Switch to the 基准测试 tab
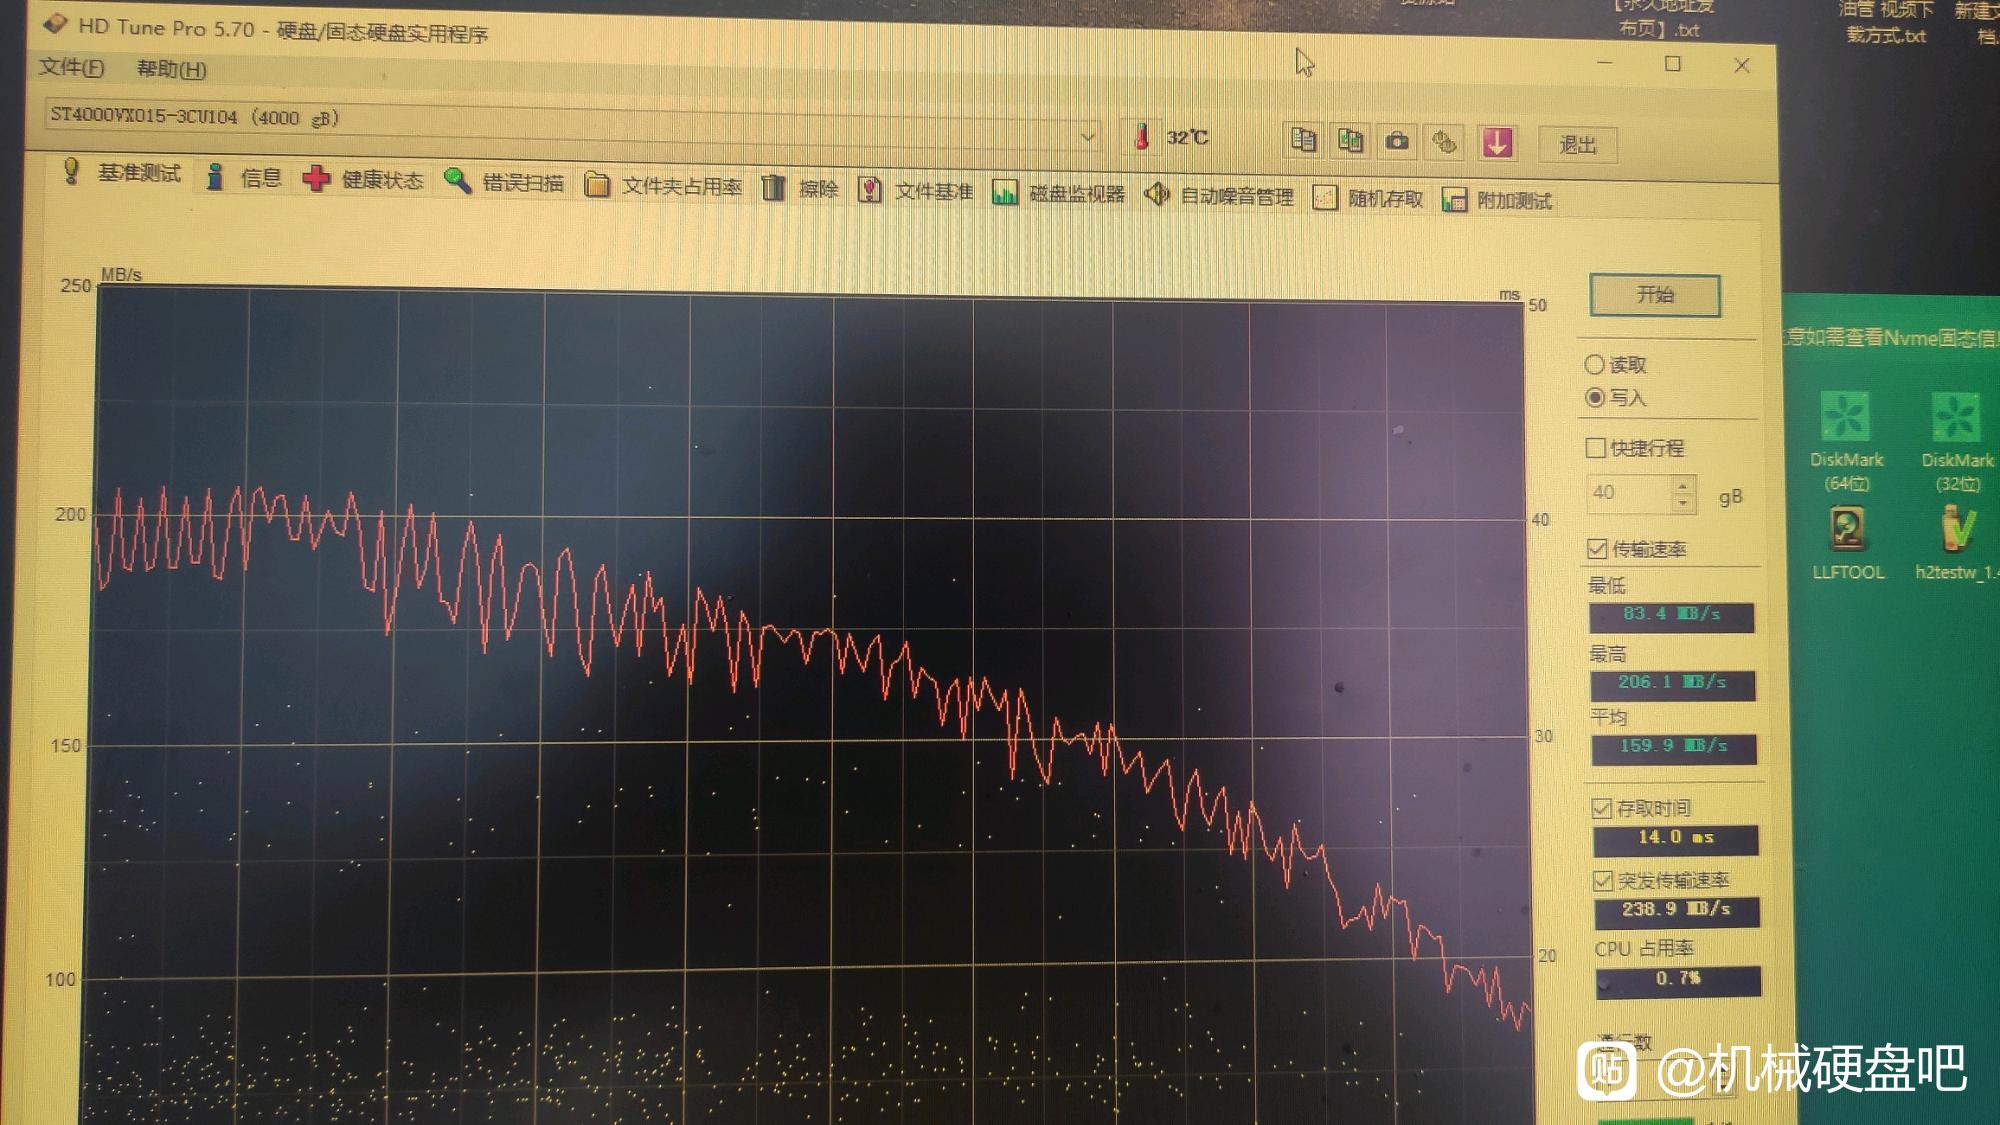 122,172
